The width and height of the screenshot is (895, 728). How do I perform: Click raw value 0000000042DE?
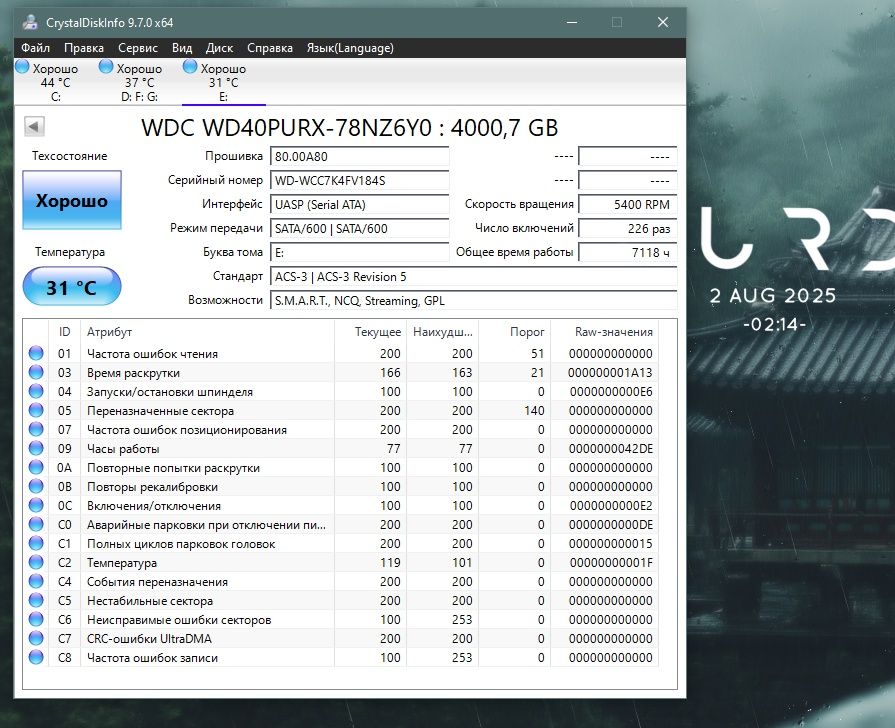(x=610, y=449)
